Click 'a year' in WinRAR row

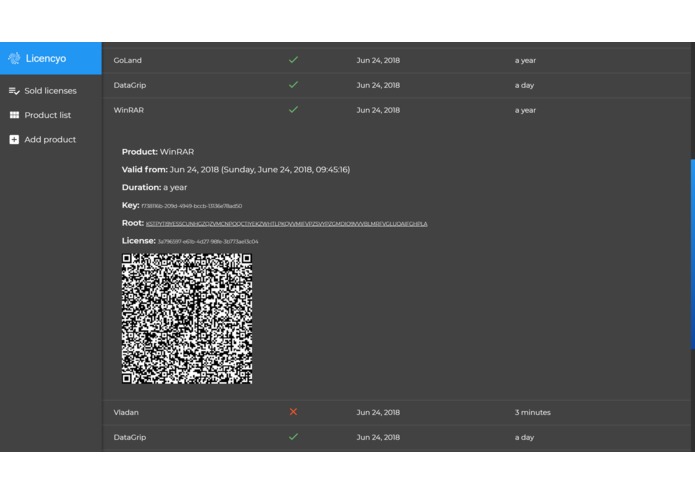pos(525,110)
